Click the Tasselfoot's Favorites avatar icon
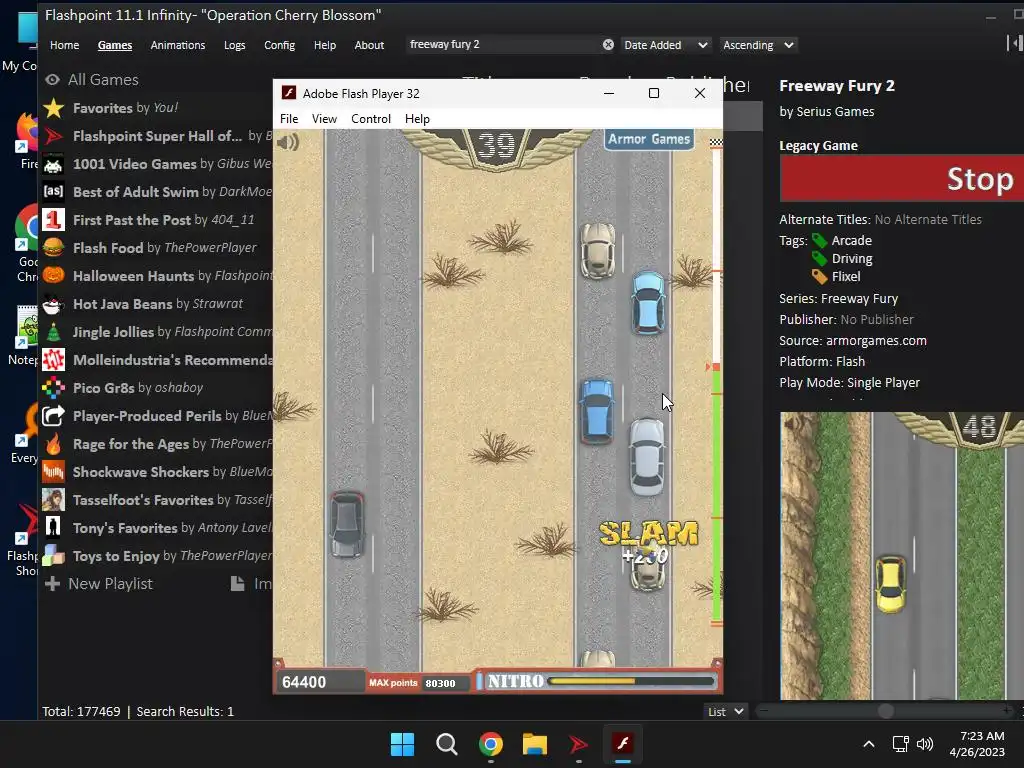Viewport: 1024px width, 768px height. pyautogui.click(x=54, y=500)
